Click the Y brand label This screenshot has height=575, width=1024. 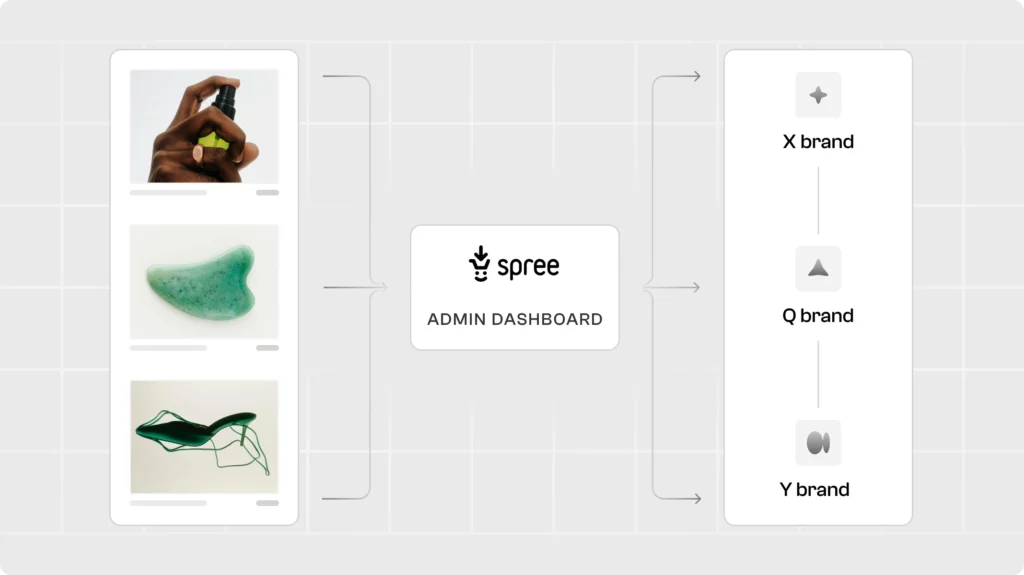coord(815,490)
